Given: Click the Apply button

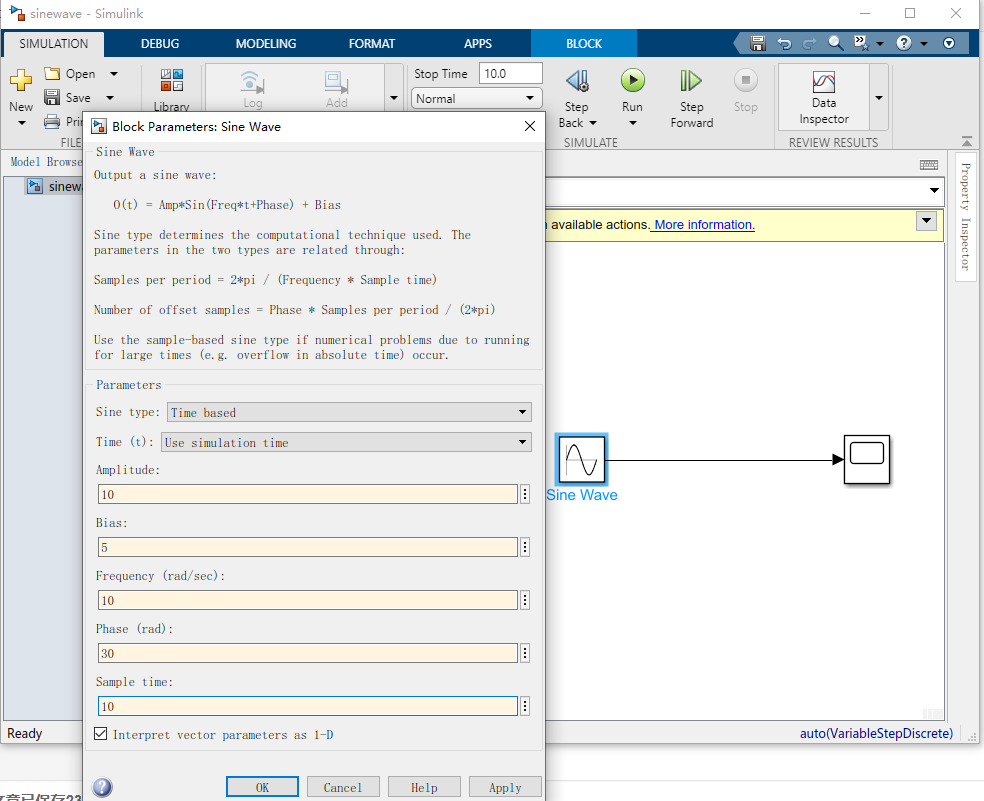Looking at the screenshot, I should tap(505, 787).
